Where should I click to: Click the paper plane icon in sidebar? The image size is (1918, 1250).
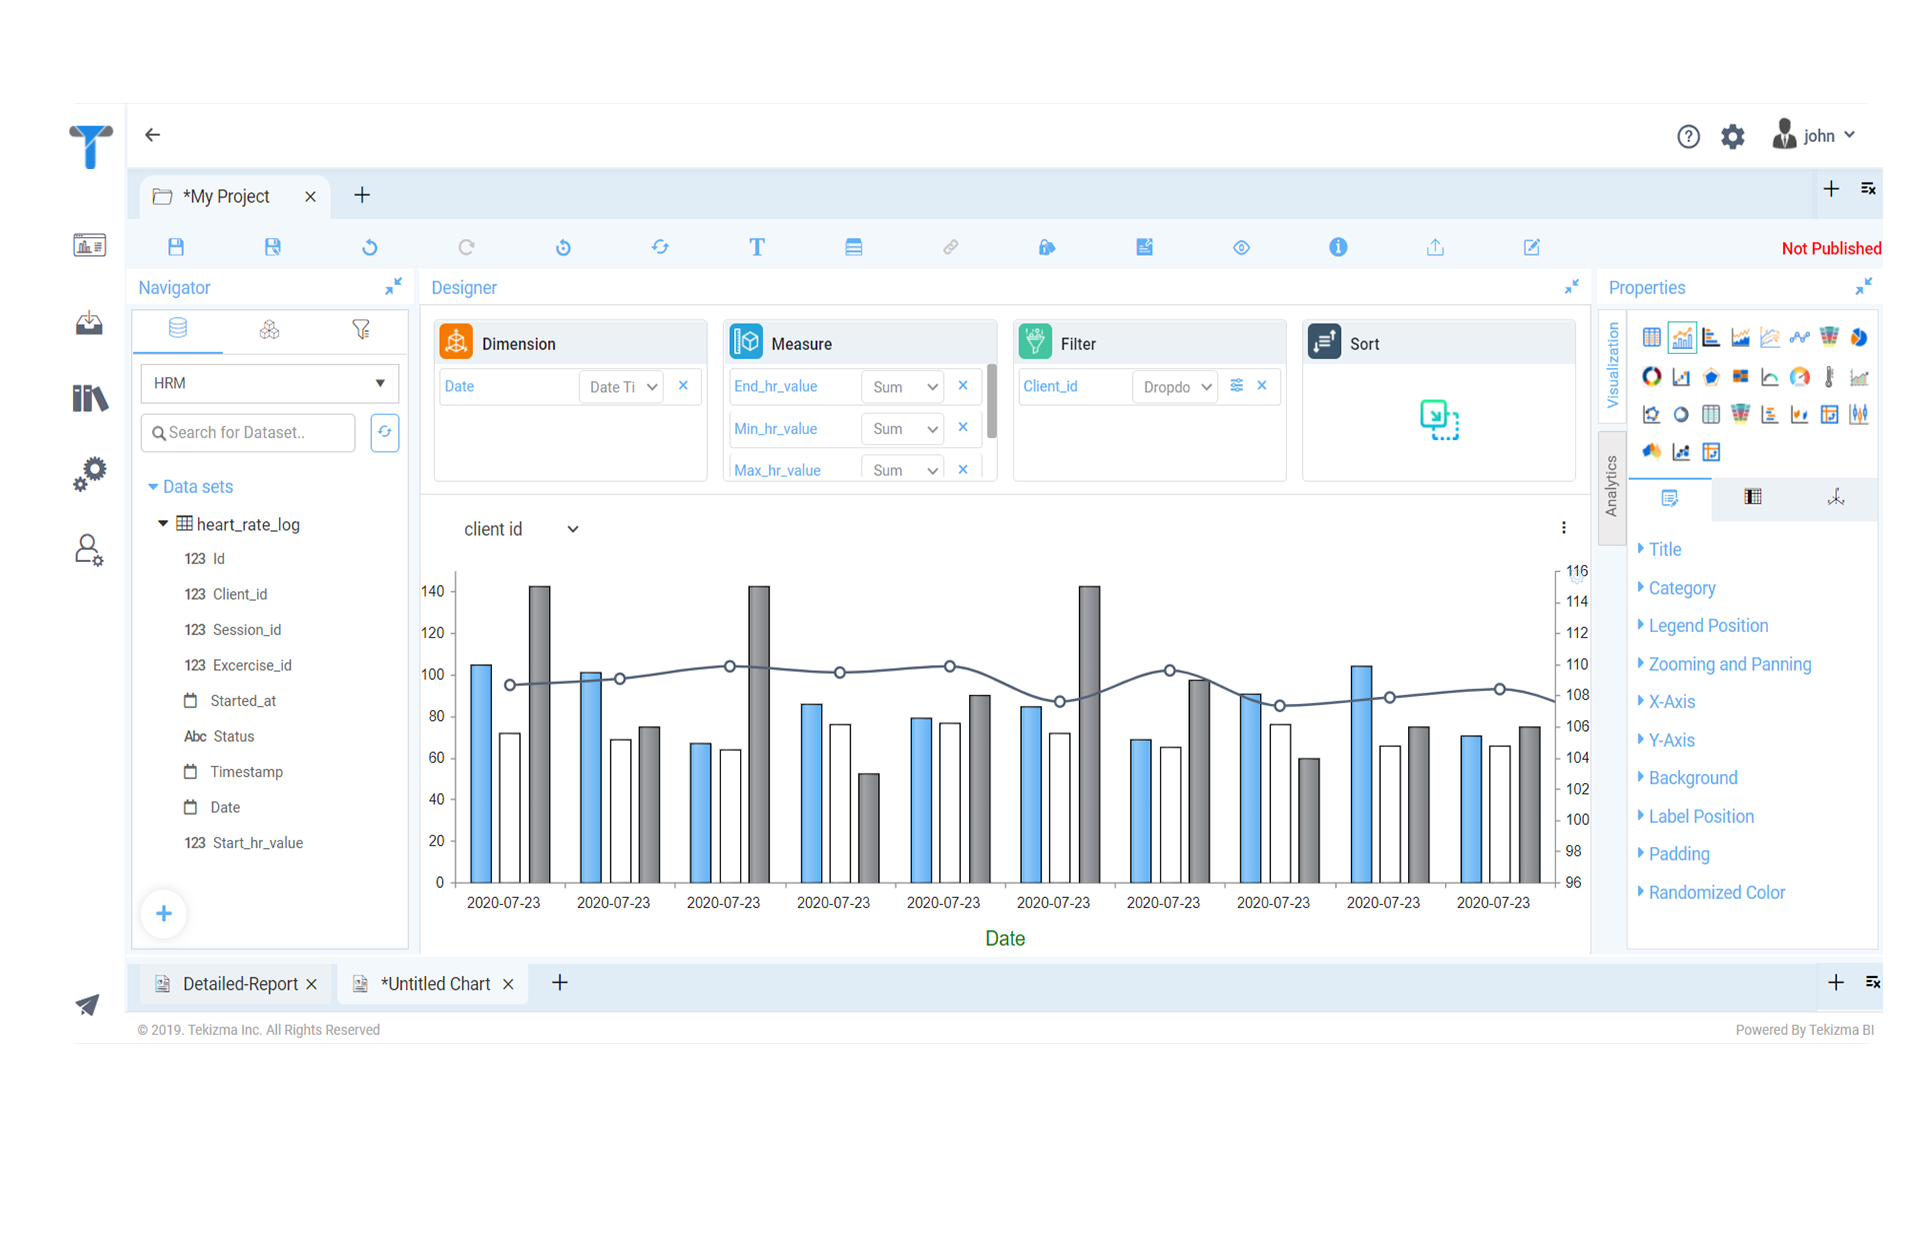click(x=88, y=1004)
